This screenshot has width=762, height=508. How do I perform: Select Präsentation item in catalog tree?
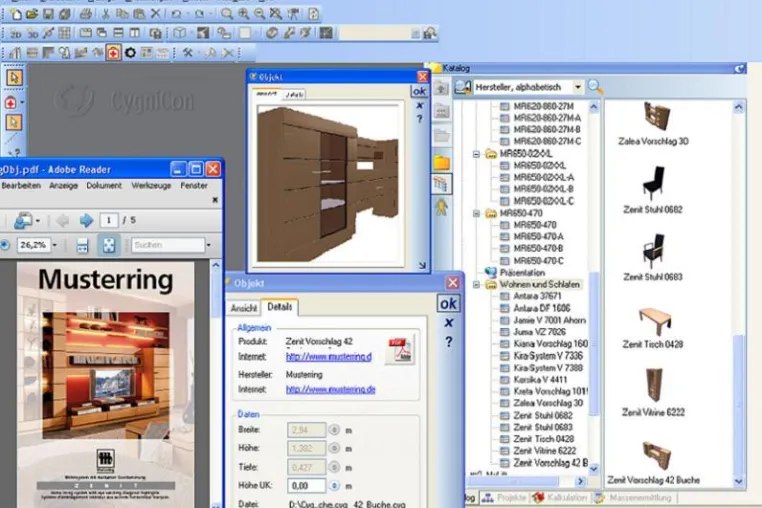(522, 273)
